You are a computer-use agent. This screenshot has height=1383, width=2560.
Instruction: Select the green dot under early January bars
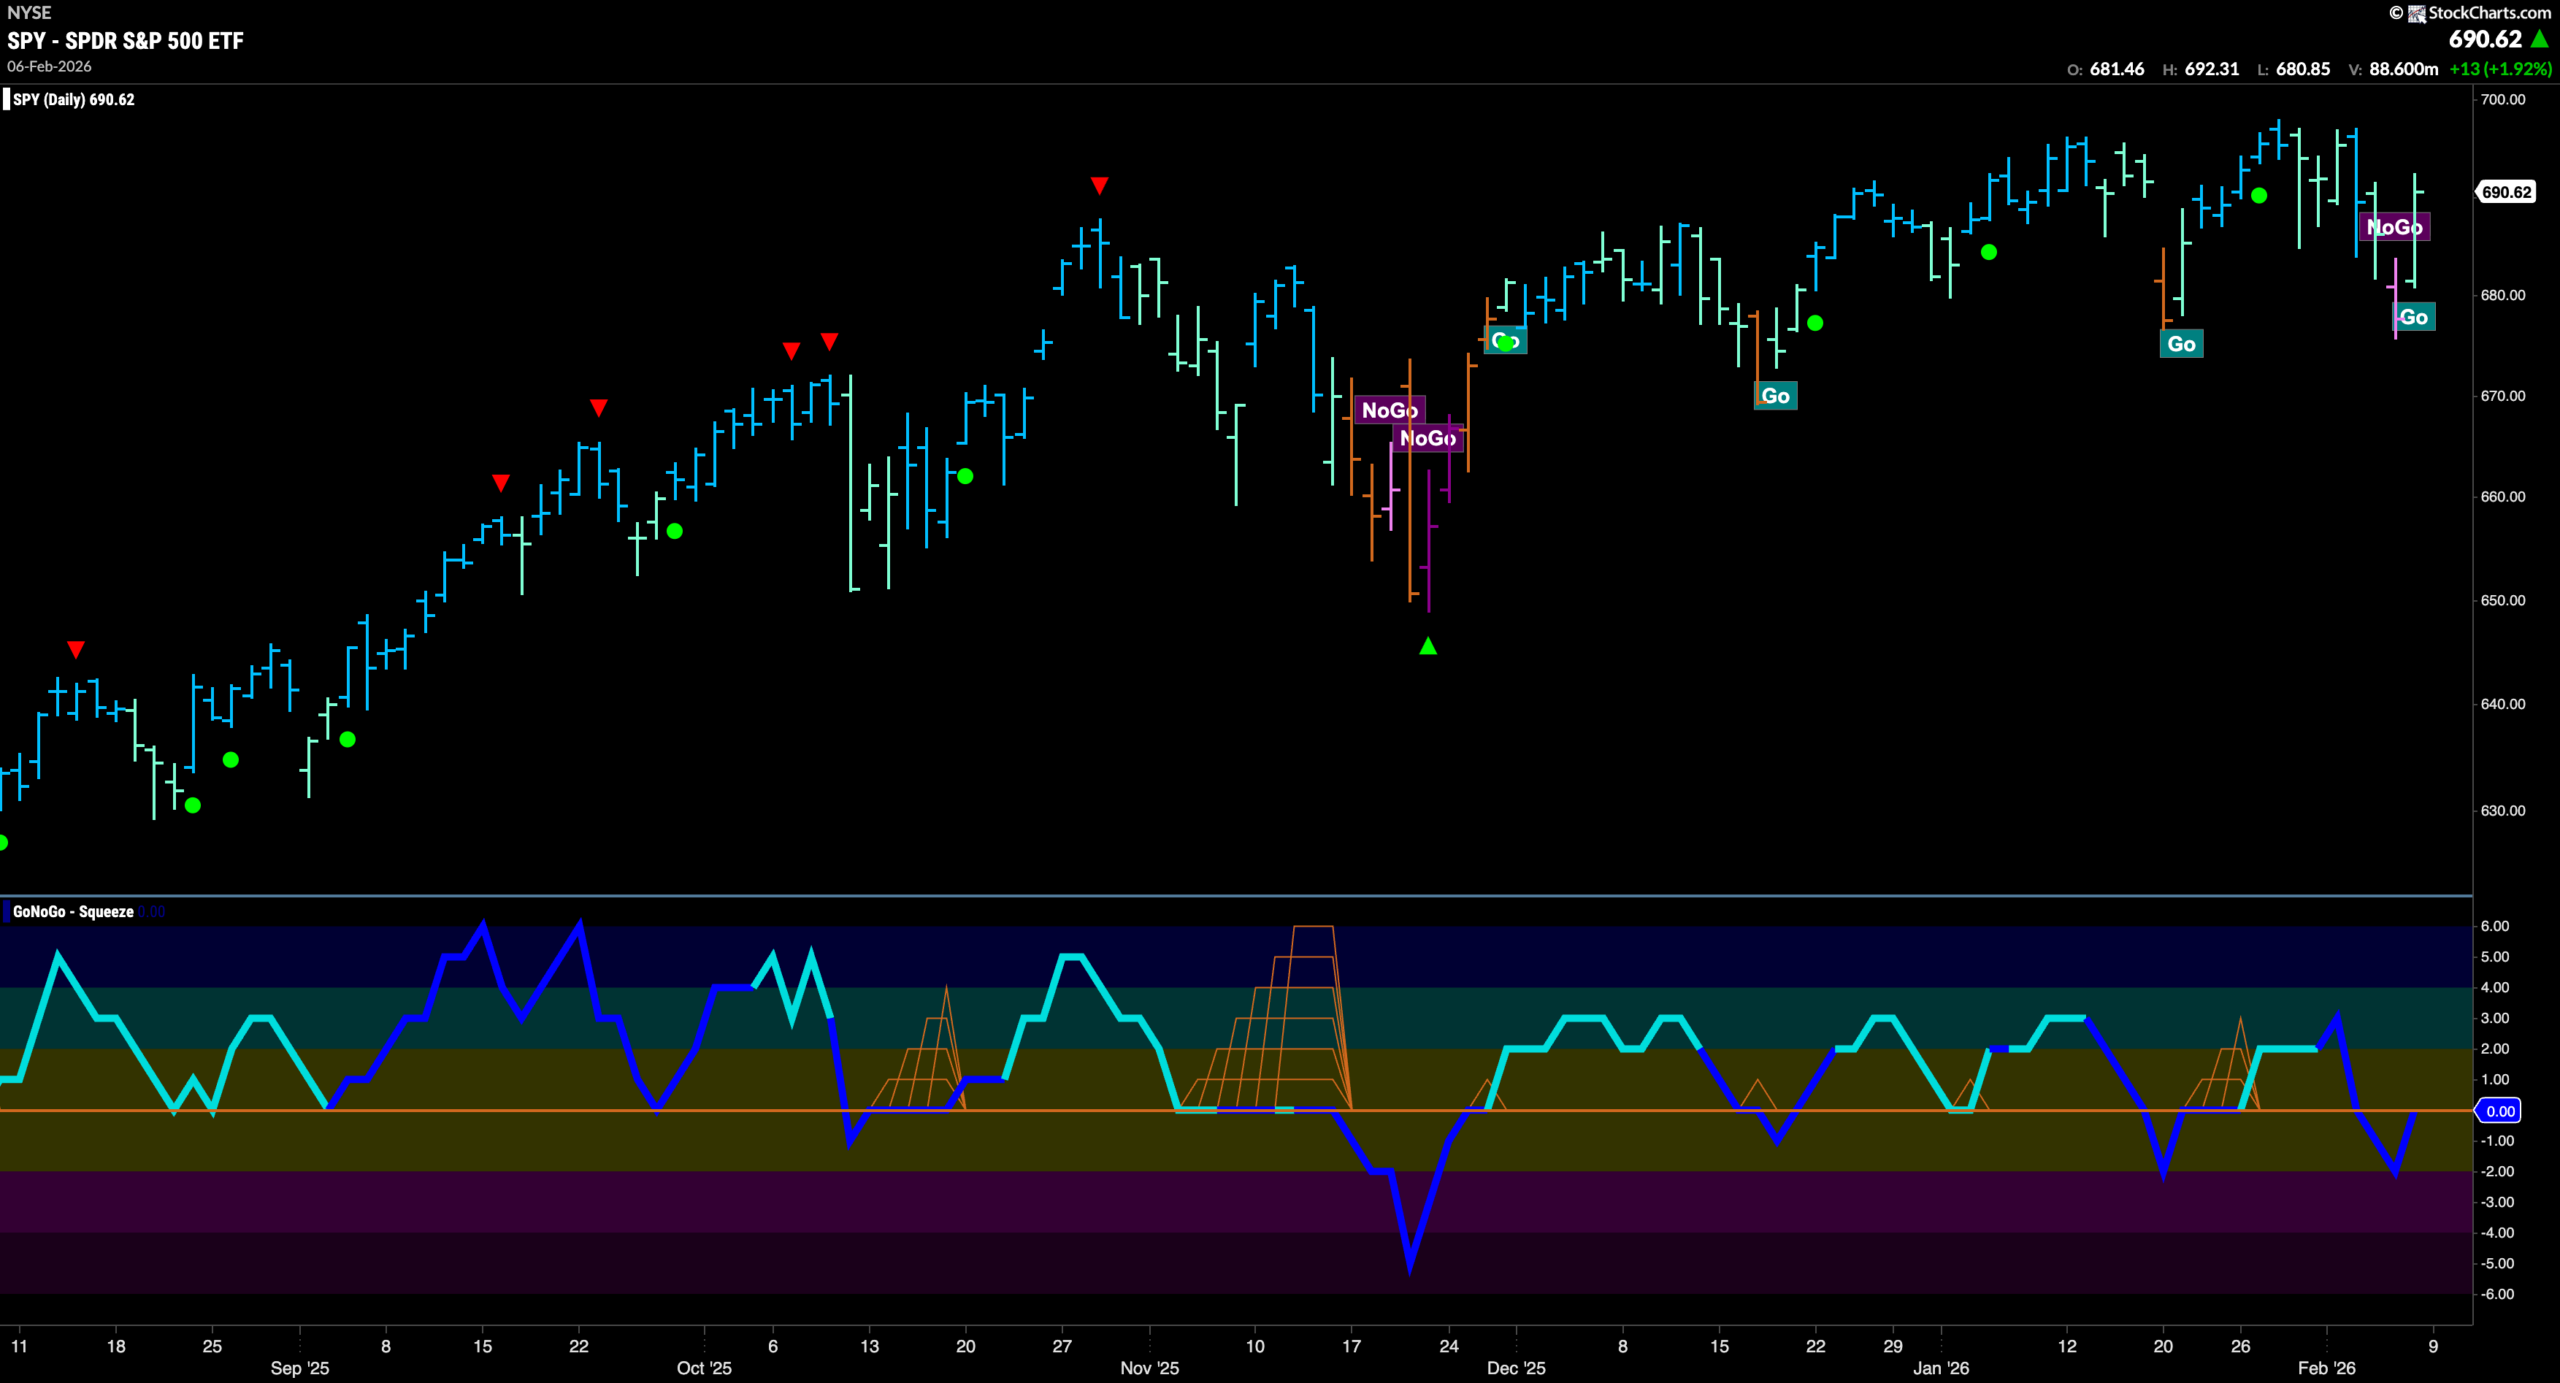(1989, 252)
